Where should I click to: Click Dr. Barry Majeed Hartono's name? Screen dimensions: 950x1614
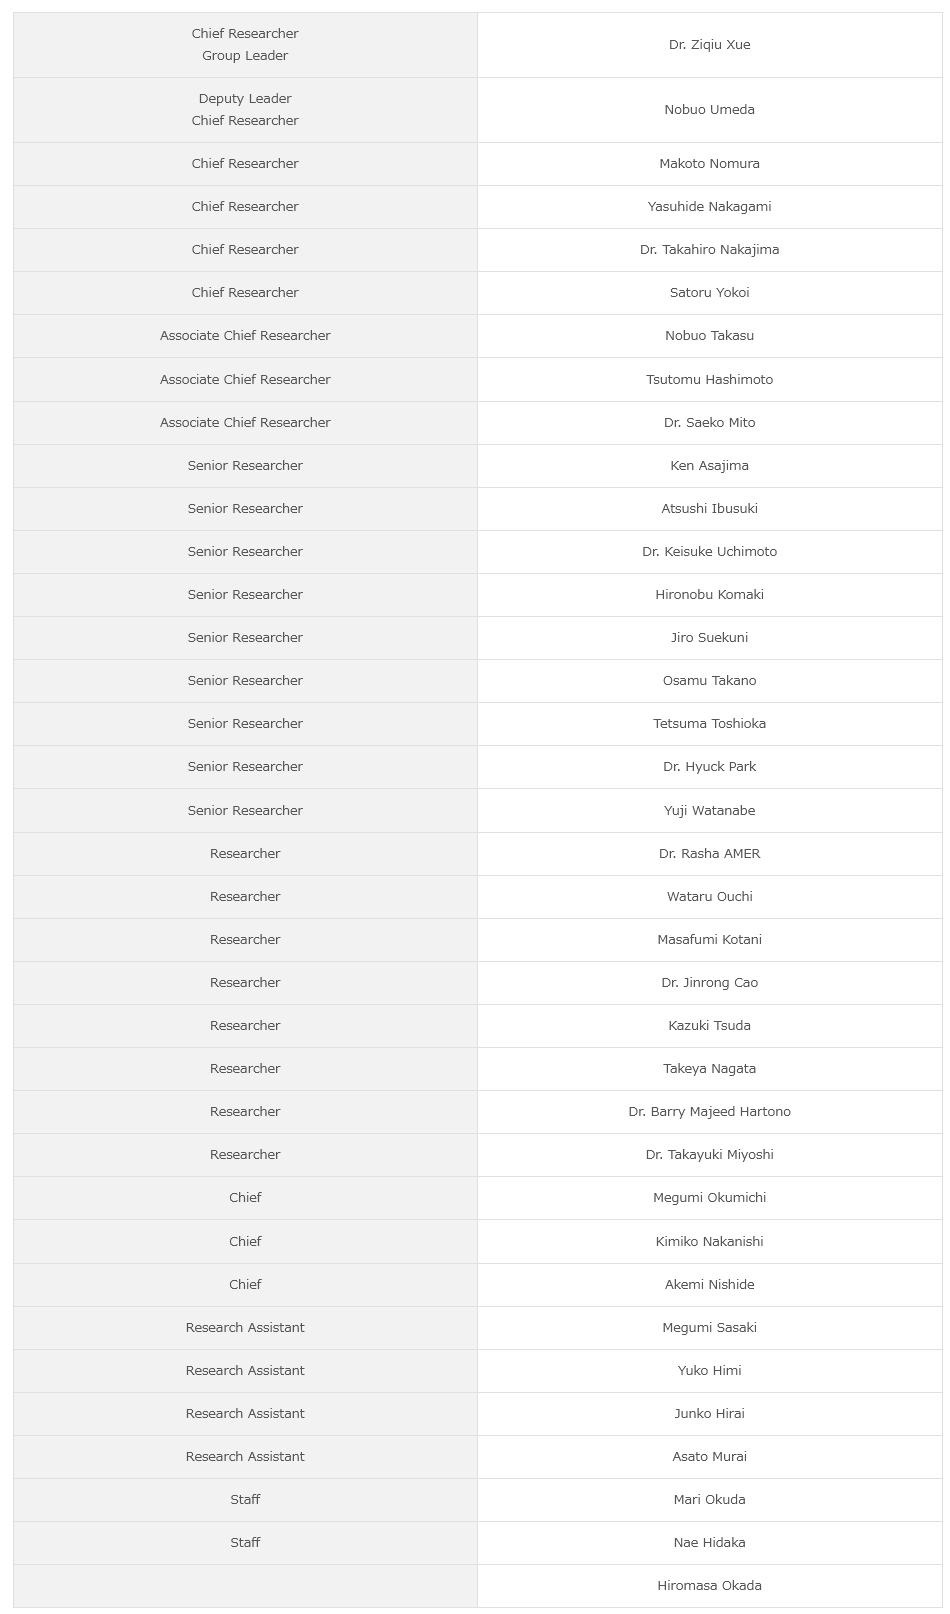[x=709, y=1112]
